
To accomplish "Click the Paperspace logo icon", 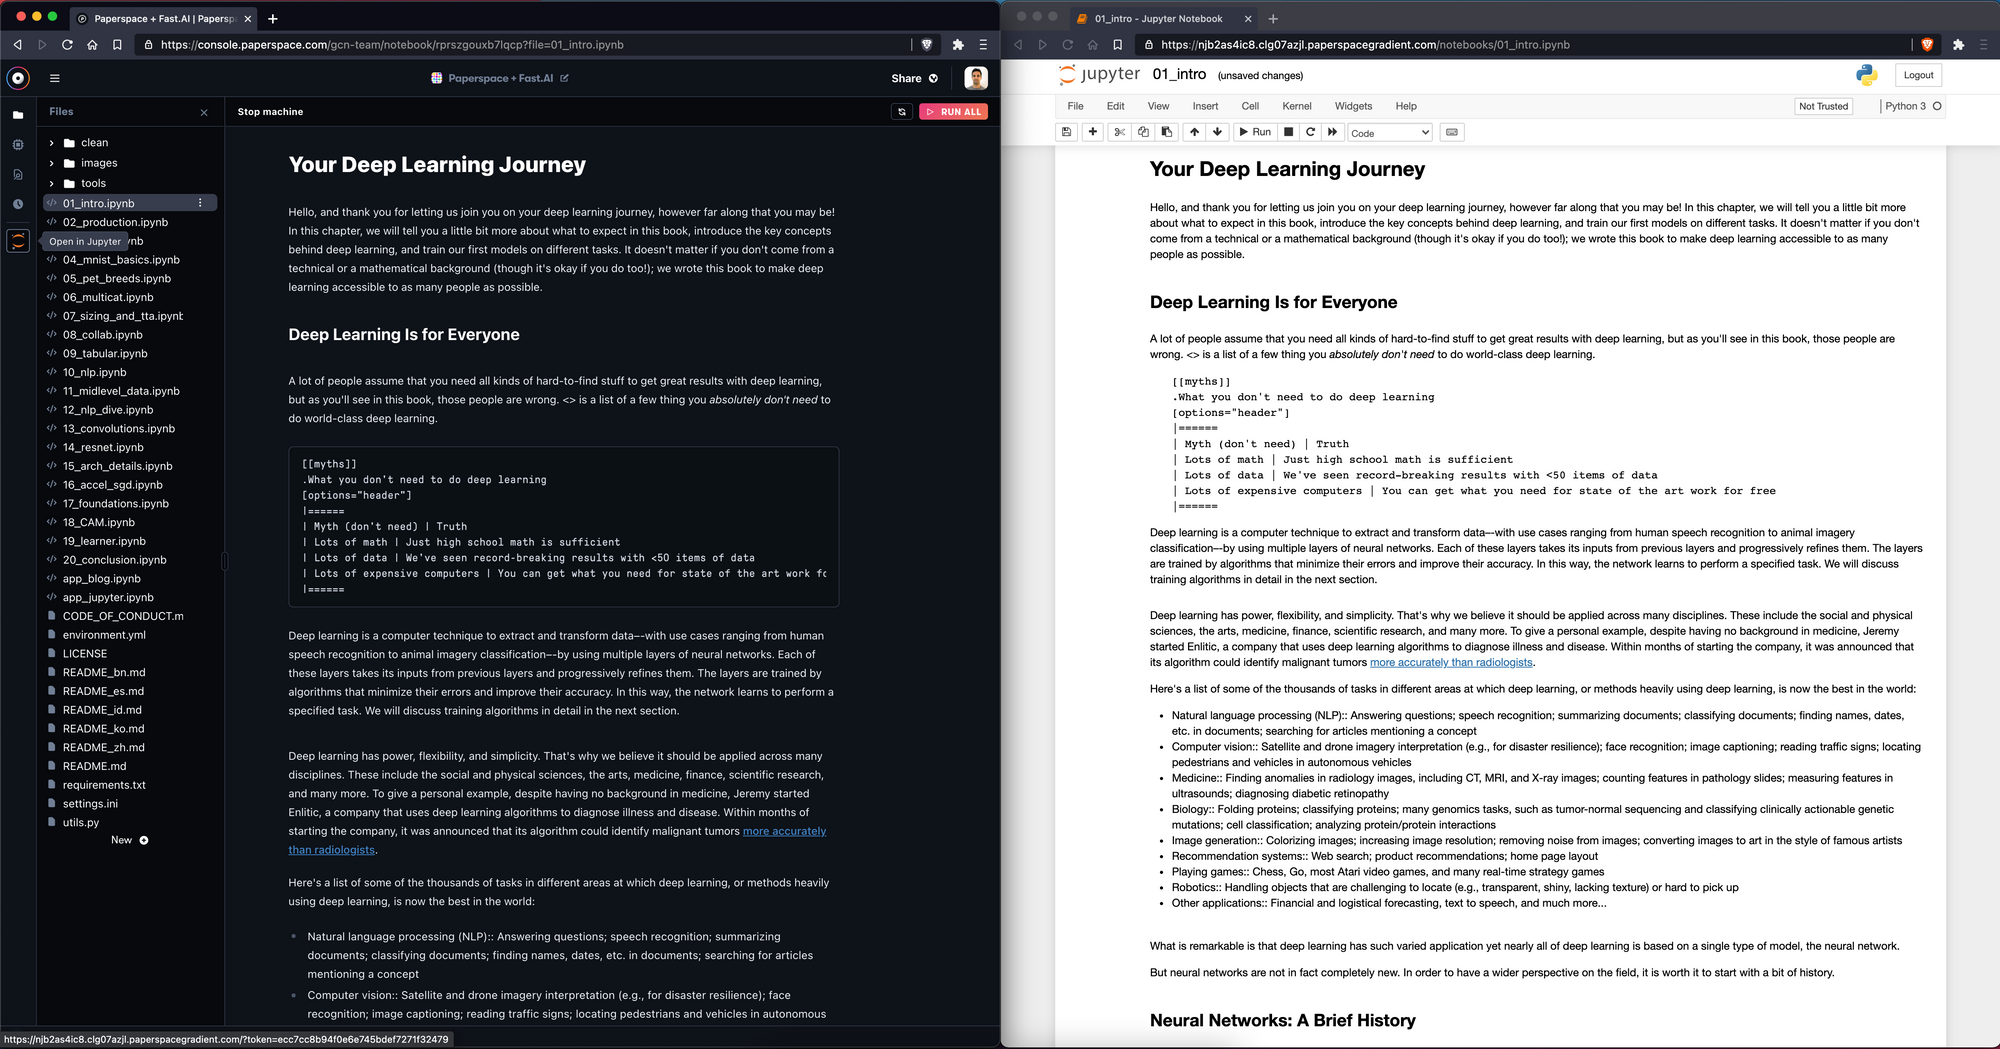I will point(18,78).
